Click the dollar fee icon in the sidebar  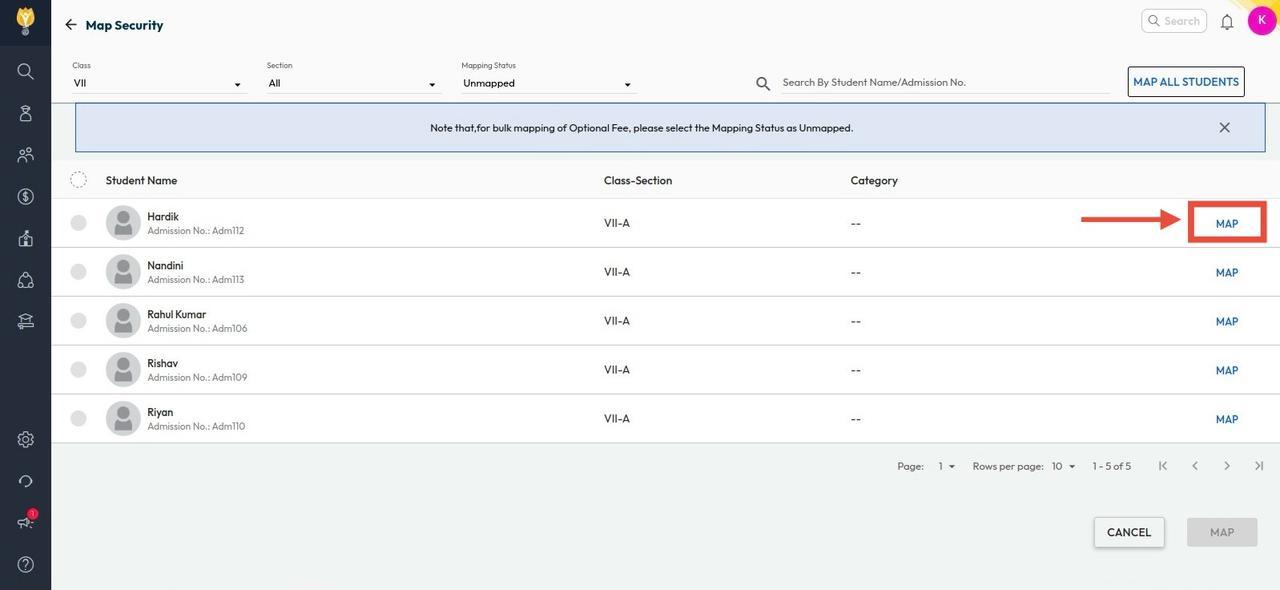pyautogui.click(x=25, y=197)
